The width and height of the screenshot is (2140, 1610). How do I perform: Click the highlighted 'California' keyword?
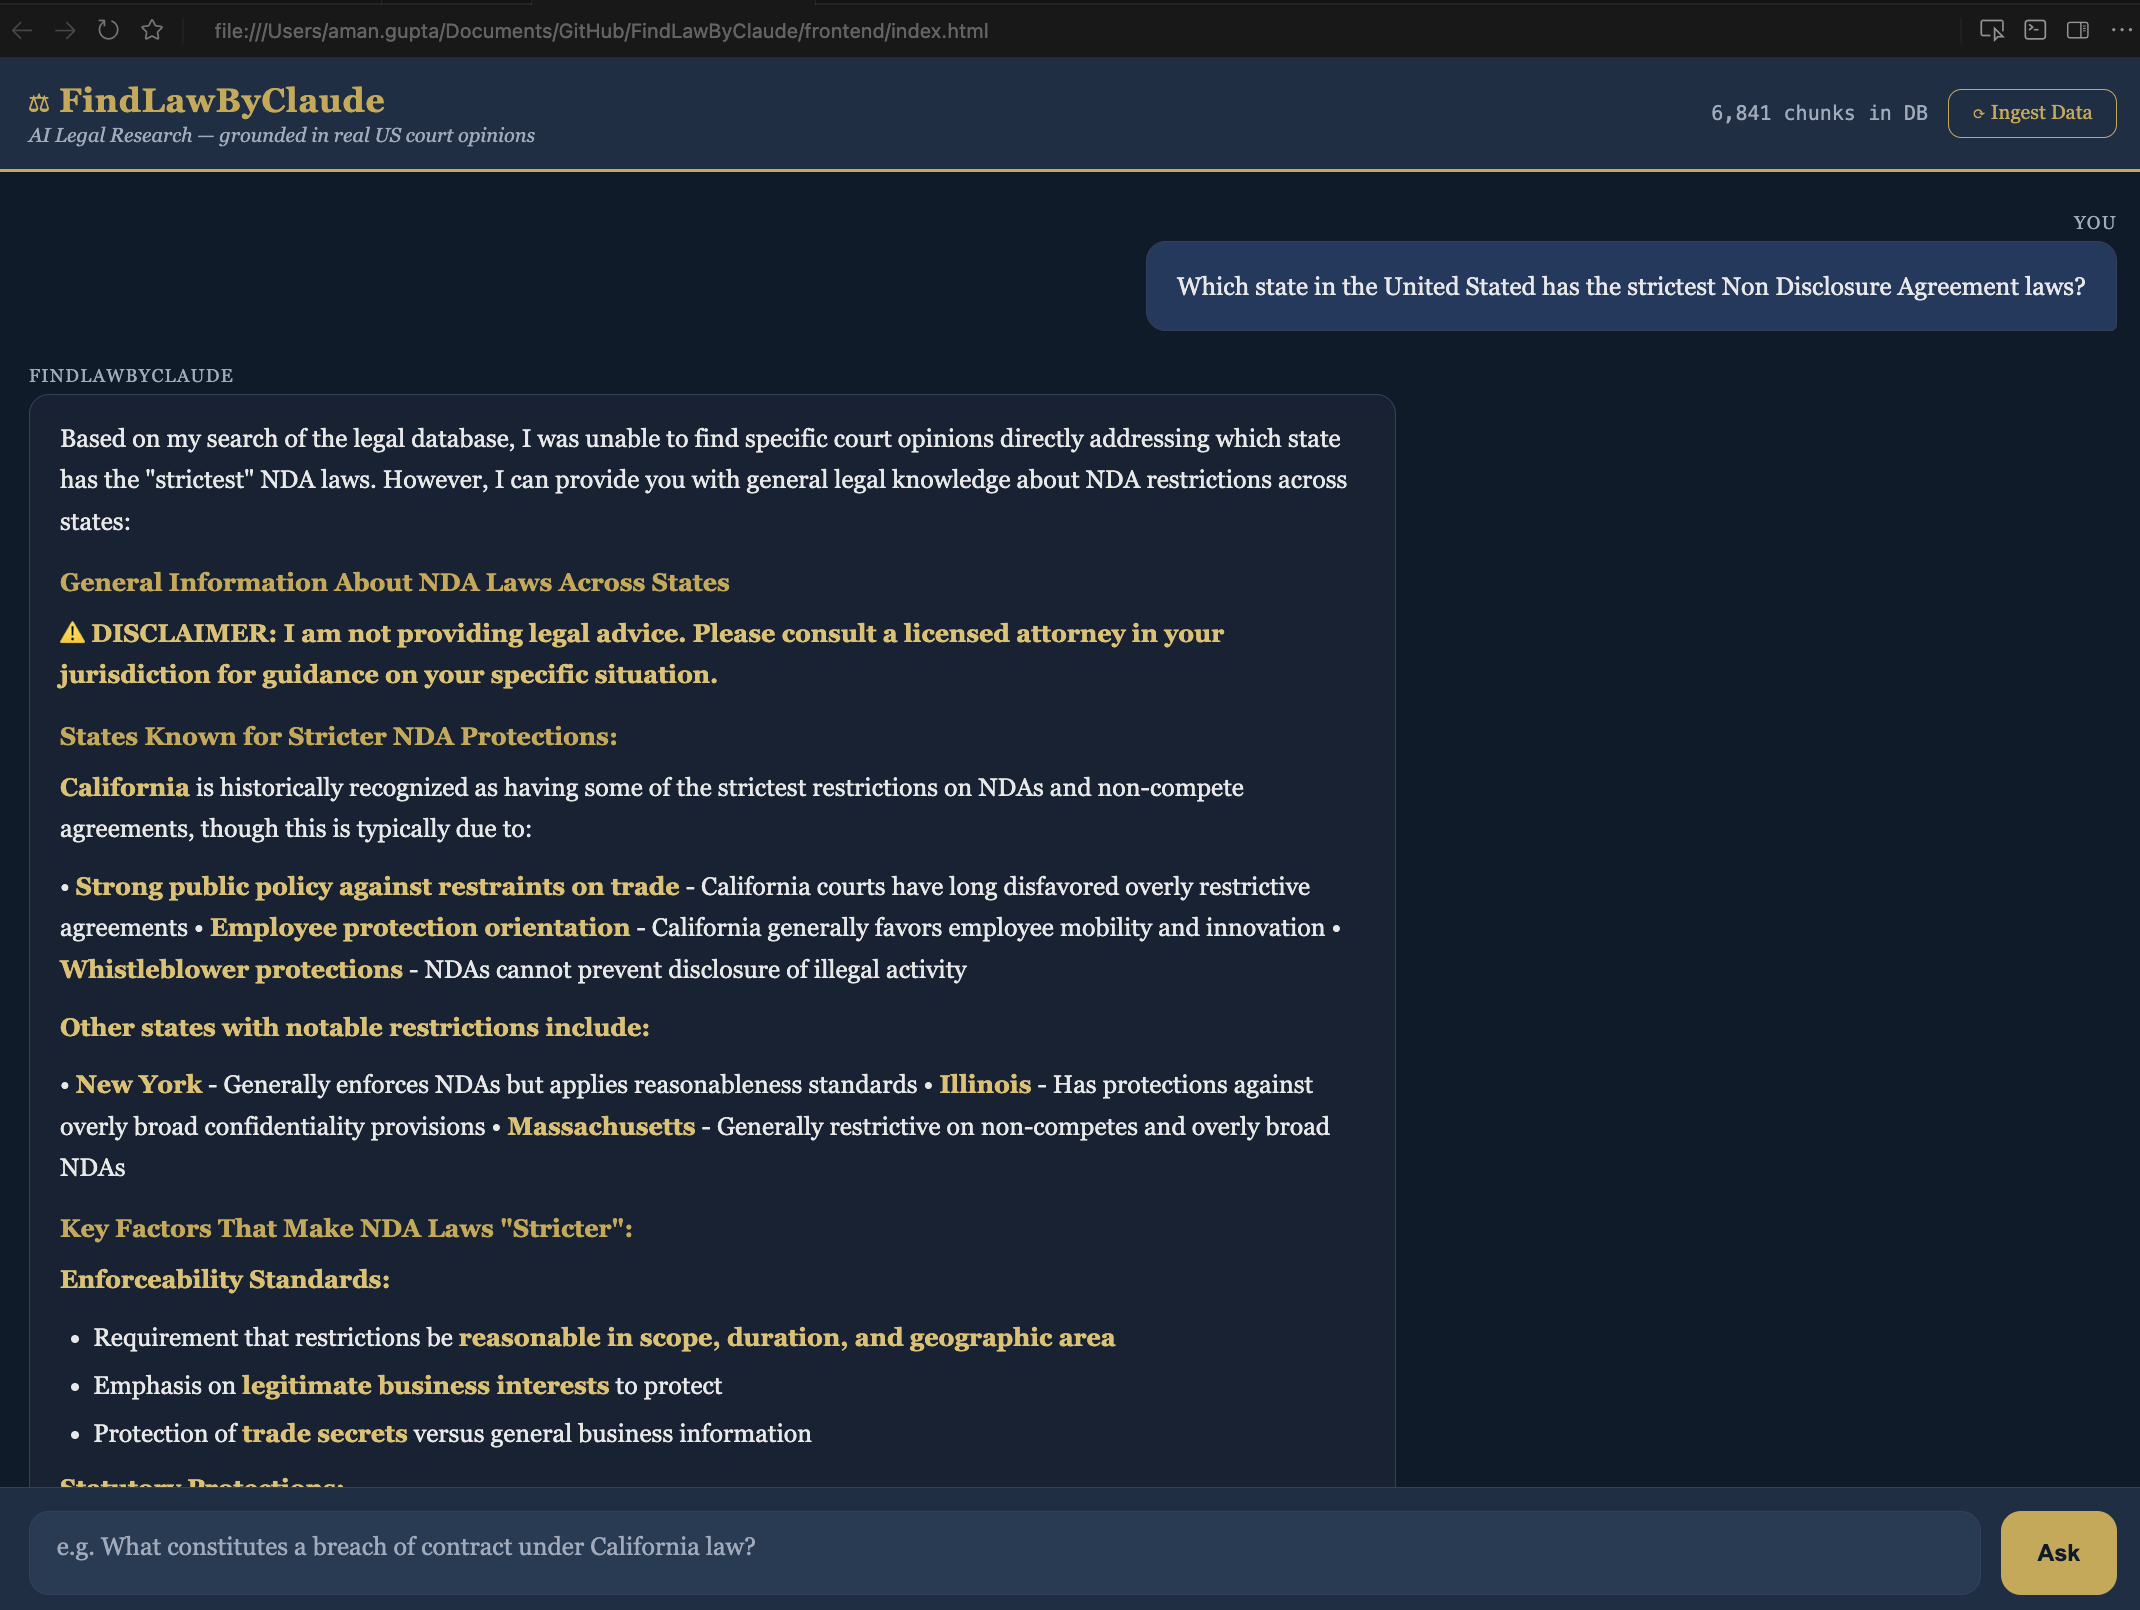[x=124, y=788]
